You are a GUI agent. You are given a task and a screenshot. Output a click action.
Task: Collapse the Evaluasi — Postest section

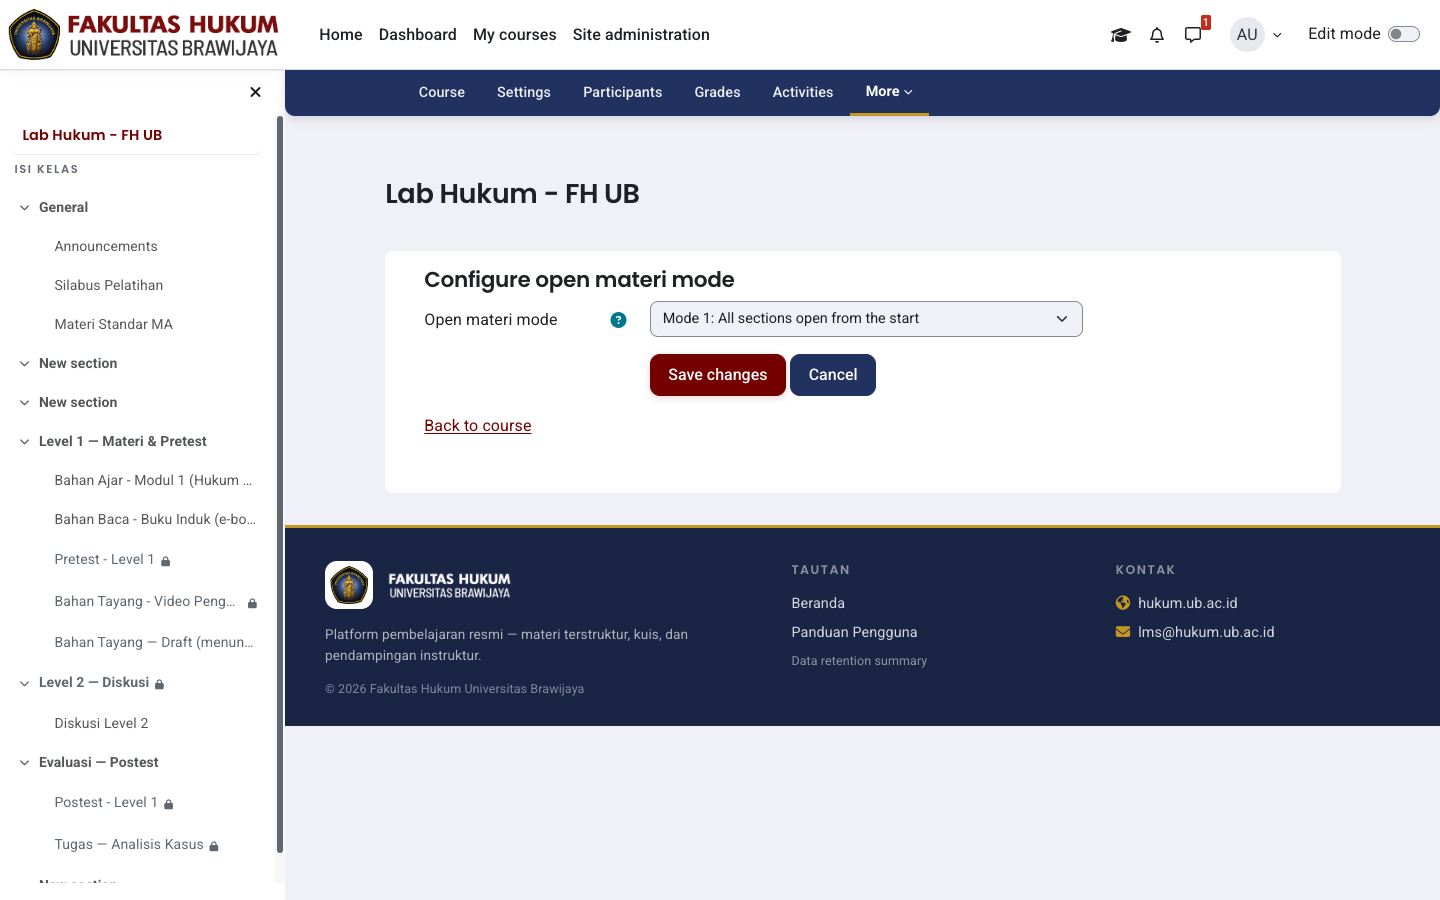coord(25,763)
